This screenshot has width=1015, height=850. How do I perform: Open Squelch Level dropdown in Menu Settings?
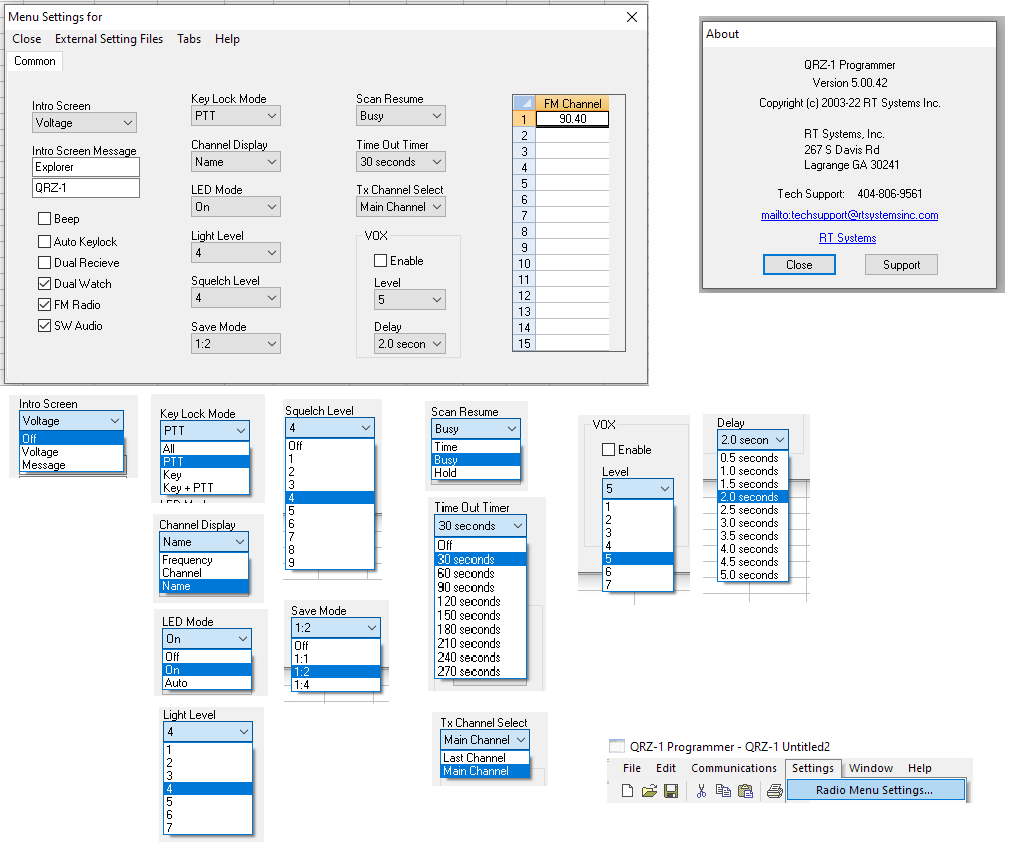point(236,298)
